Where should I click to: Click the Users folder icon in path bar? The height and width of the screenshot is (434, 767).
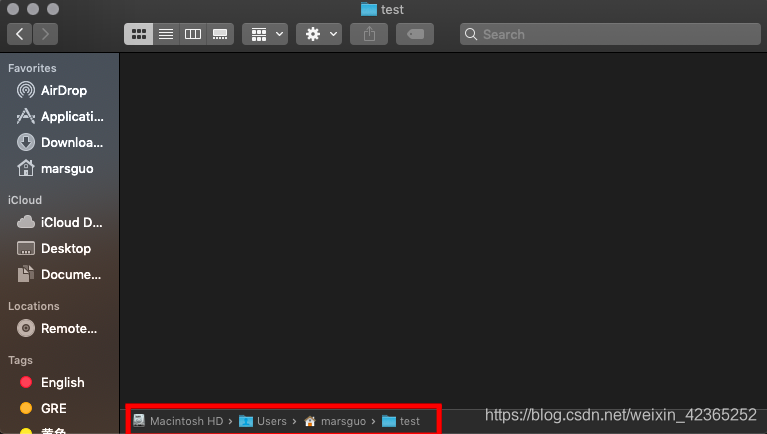tap(246, 421)
